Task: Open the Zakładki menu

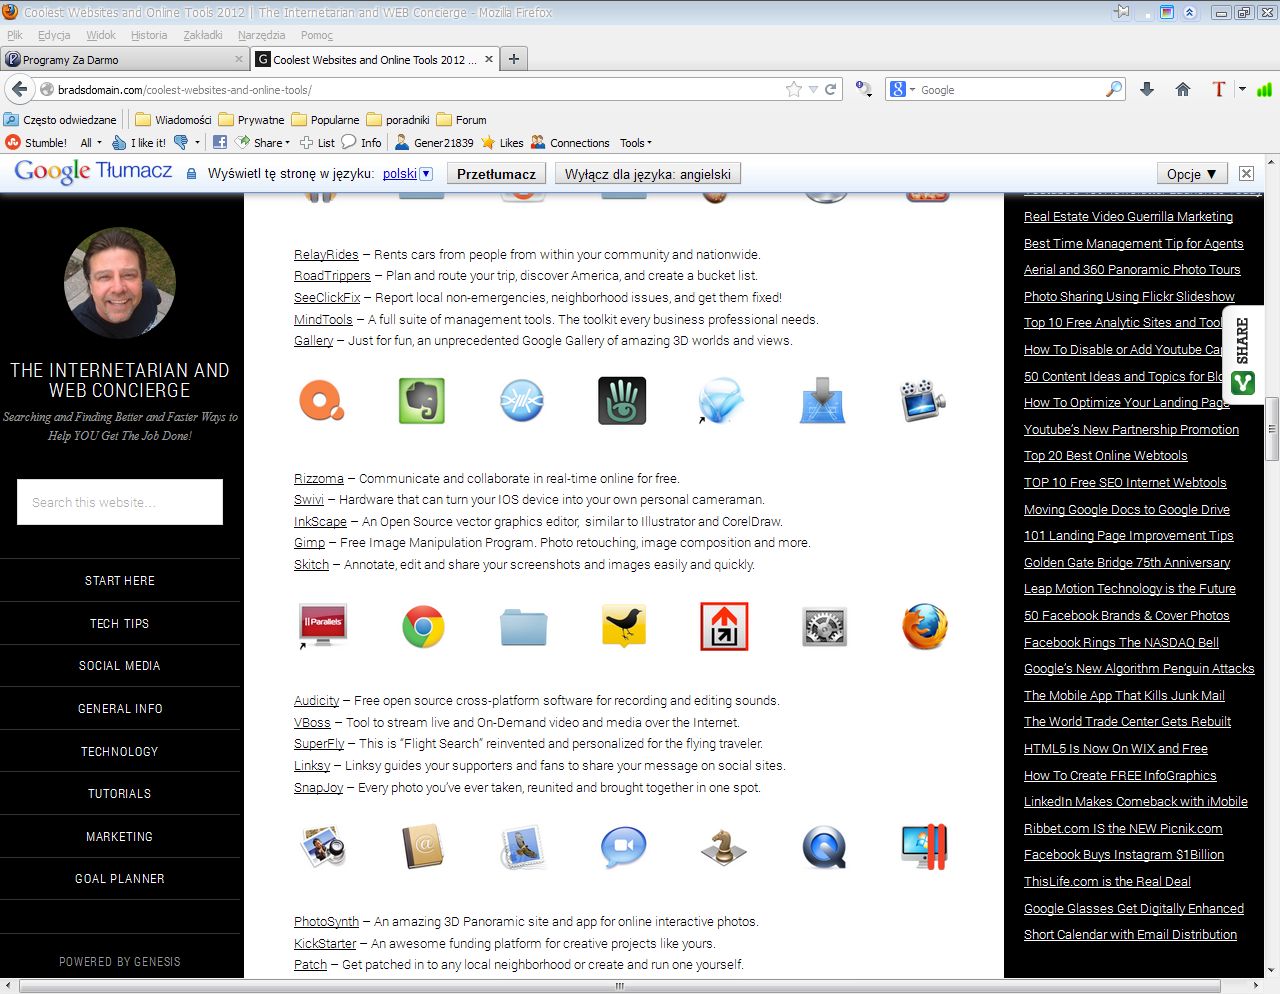Action: click(x=203, y=35)
